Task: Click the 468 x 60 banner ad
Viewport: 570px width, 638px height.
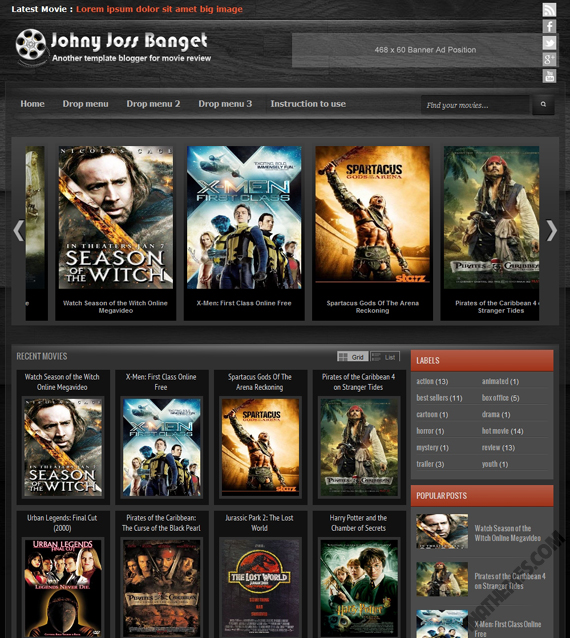Action: [425, 50]
